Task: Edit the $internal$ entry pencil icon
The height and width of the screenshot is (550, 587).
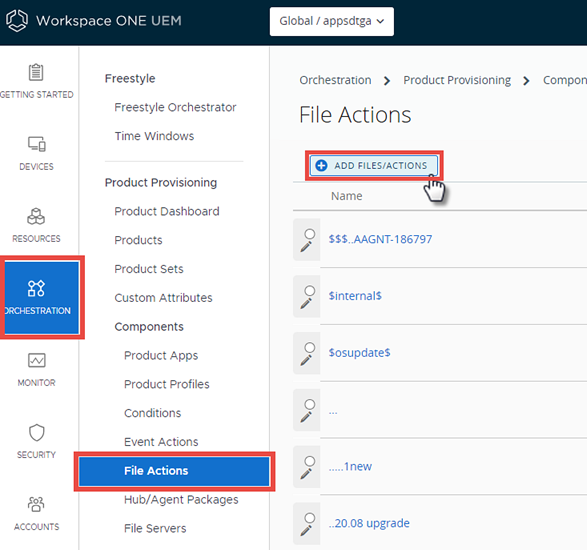Action: click(x=306, y=303)
